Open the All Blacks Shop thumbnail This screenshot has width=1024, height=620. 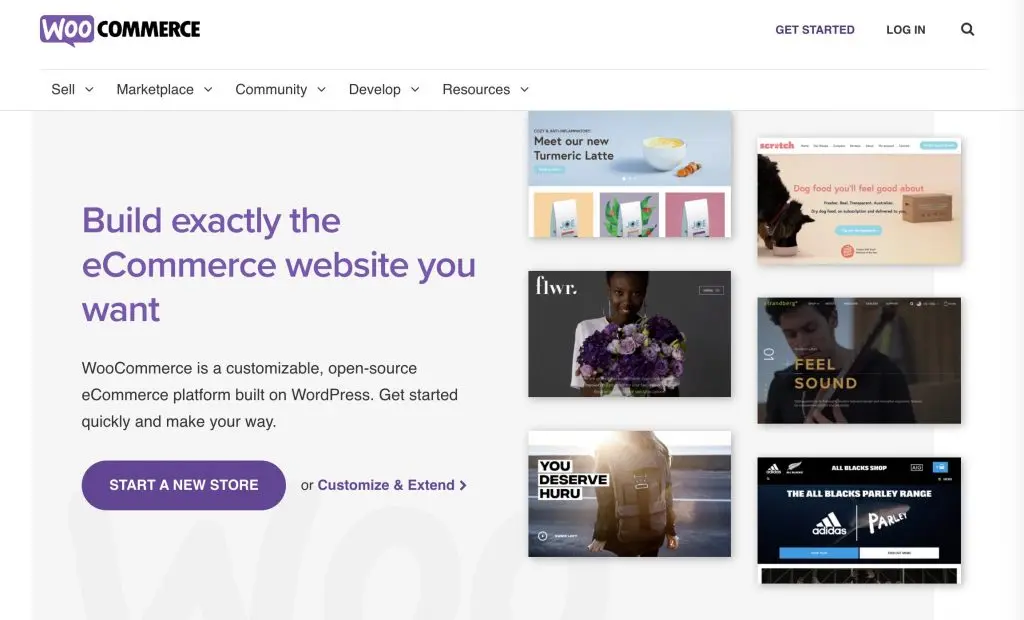pyautogui.click(x=859, y=520)
